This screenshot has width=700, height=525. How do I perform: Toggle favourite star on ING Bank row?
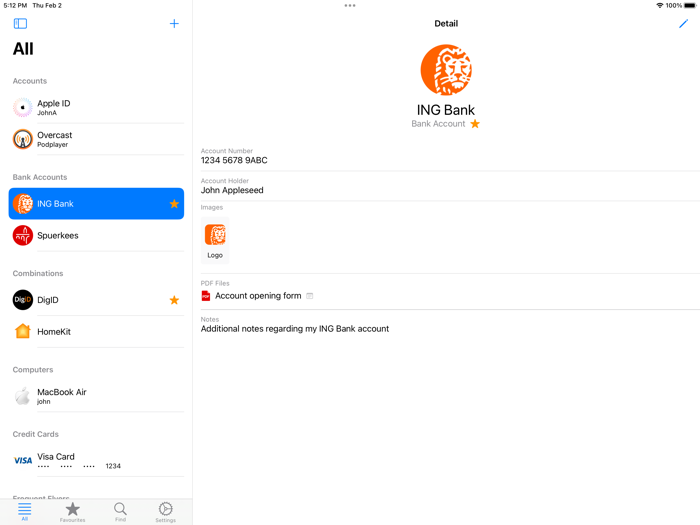pyautogui.click(x=174, y=204)
